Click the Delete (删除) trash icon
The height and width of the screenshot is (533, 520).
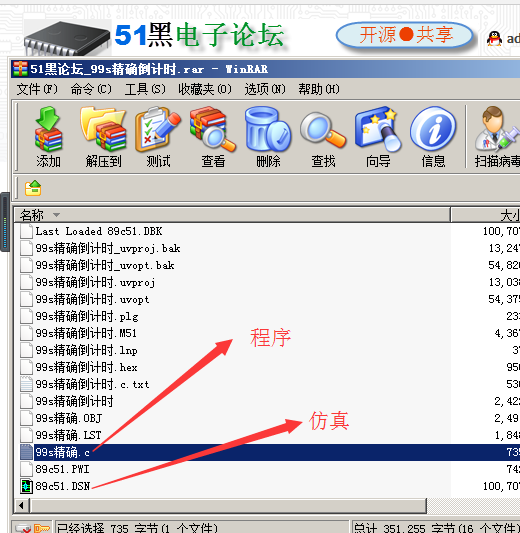[268, 129]
